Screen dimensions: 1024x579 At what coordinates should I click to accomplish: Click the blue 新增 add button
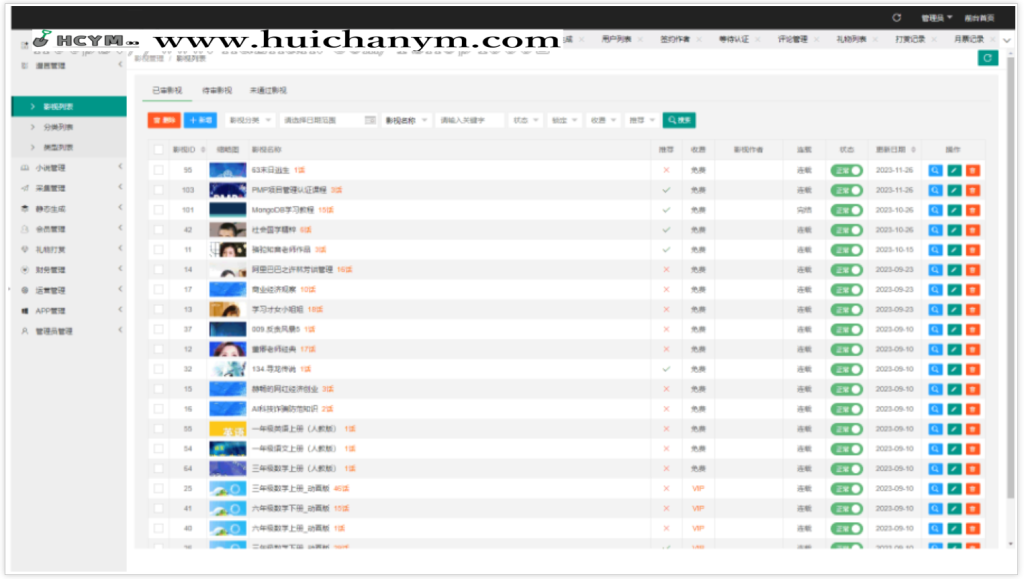[x=201, y=120]
